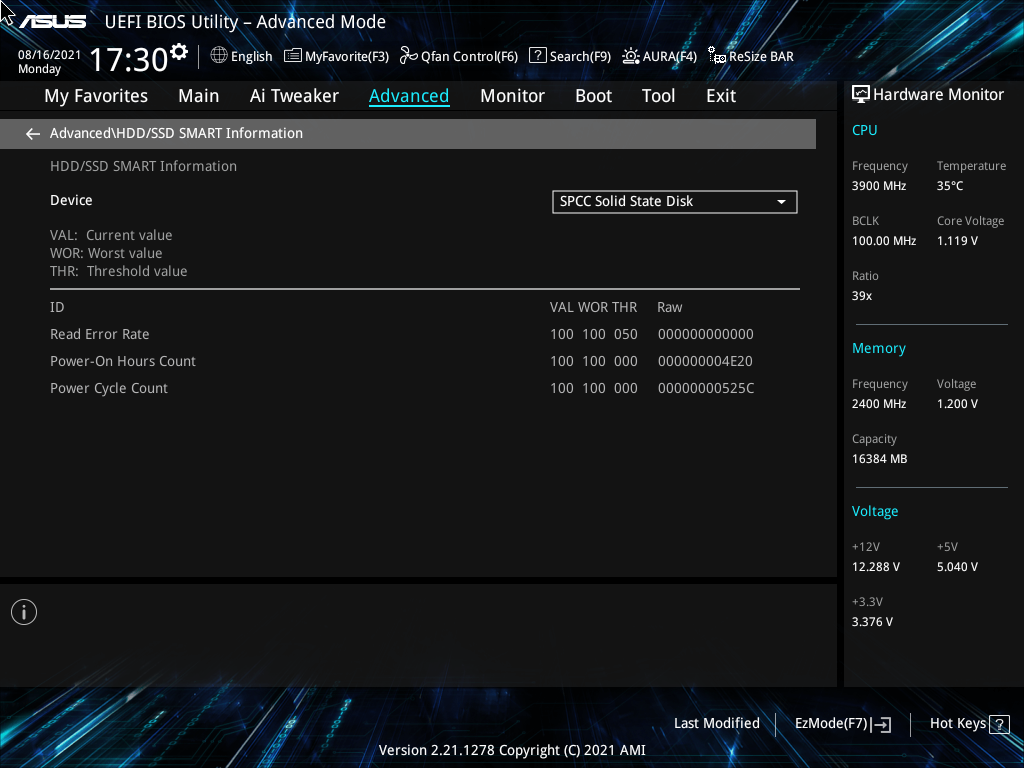The image size is (1024, 768).
Task: Click the ASUS logo
Action: coord(53,22)
